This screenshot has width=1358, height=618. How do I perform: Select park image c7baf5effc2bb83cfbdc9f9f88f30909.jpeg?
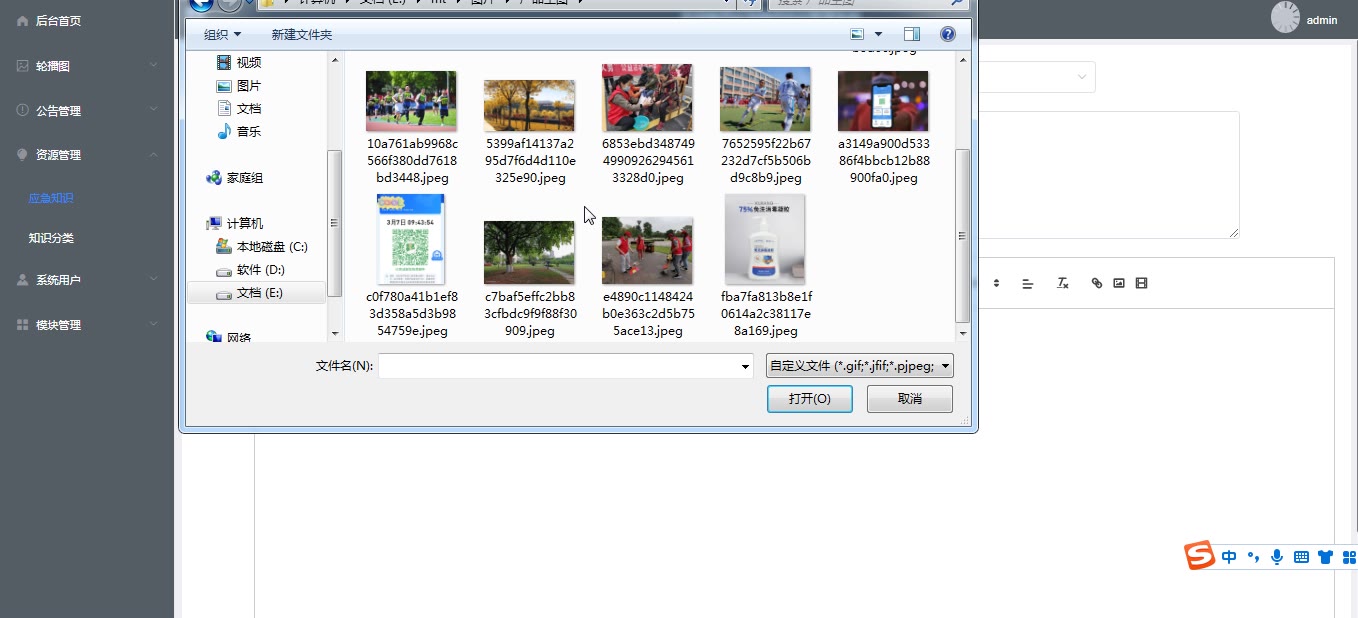click(x=529, y=253)
